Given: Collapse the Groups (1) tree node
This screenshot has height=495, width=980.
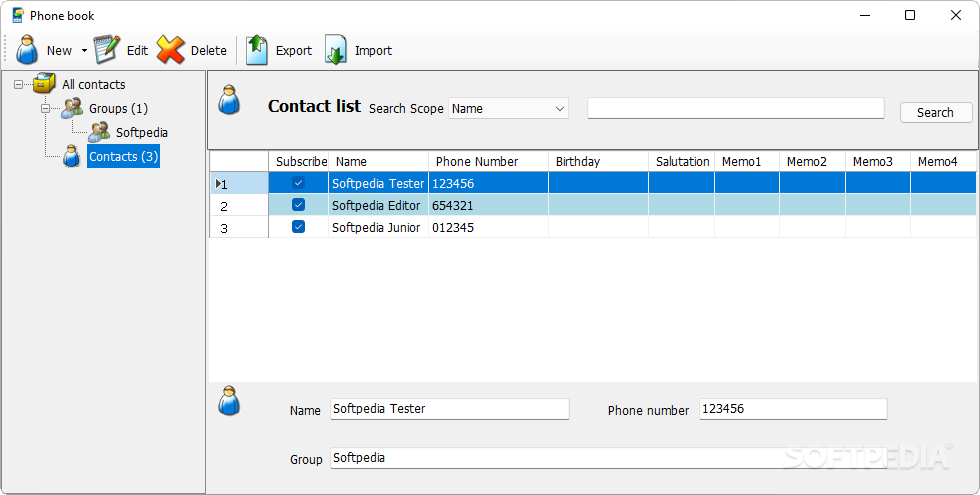Looking at the screenshot, I should (x=45, y=109).
